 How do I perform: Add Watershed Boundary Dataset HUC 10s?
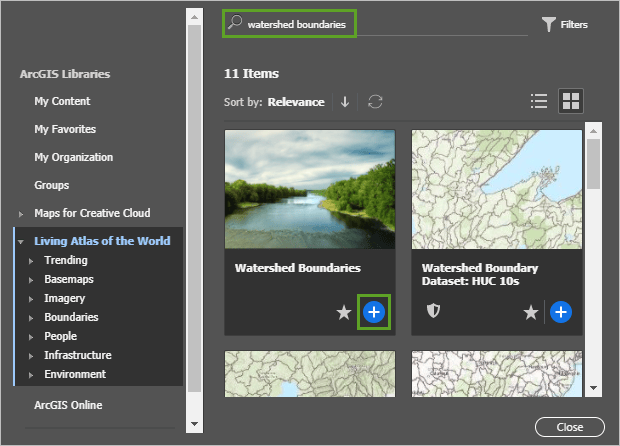561,312
